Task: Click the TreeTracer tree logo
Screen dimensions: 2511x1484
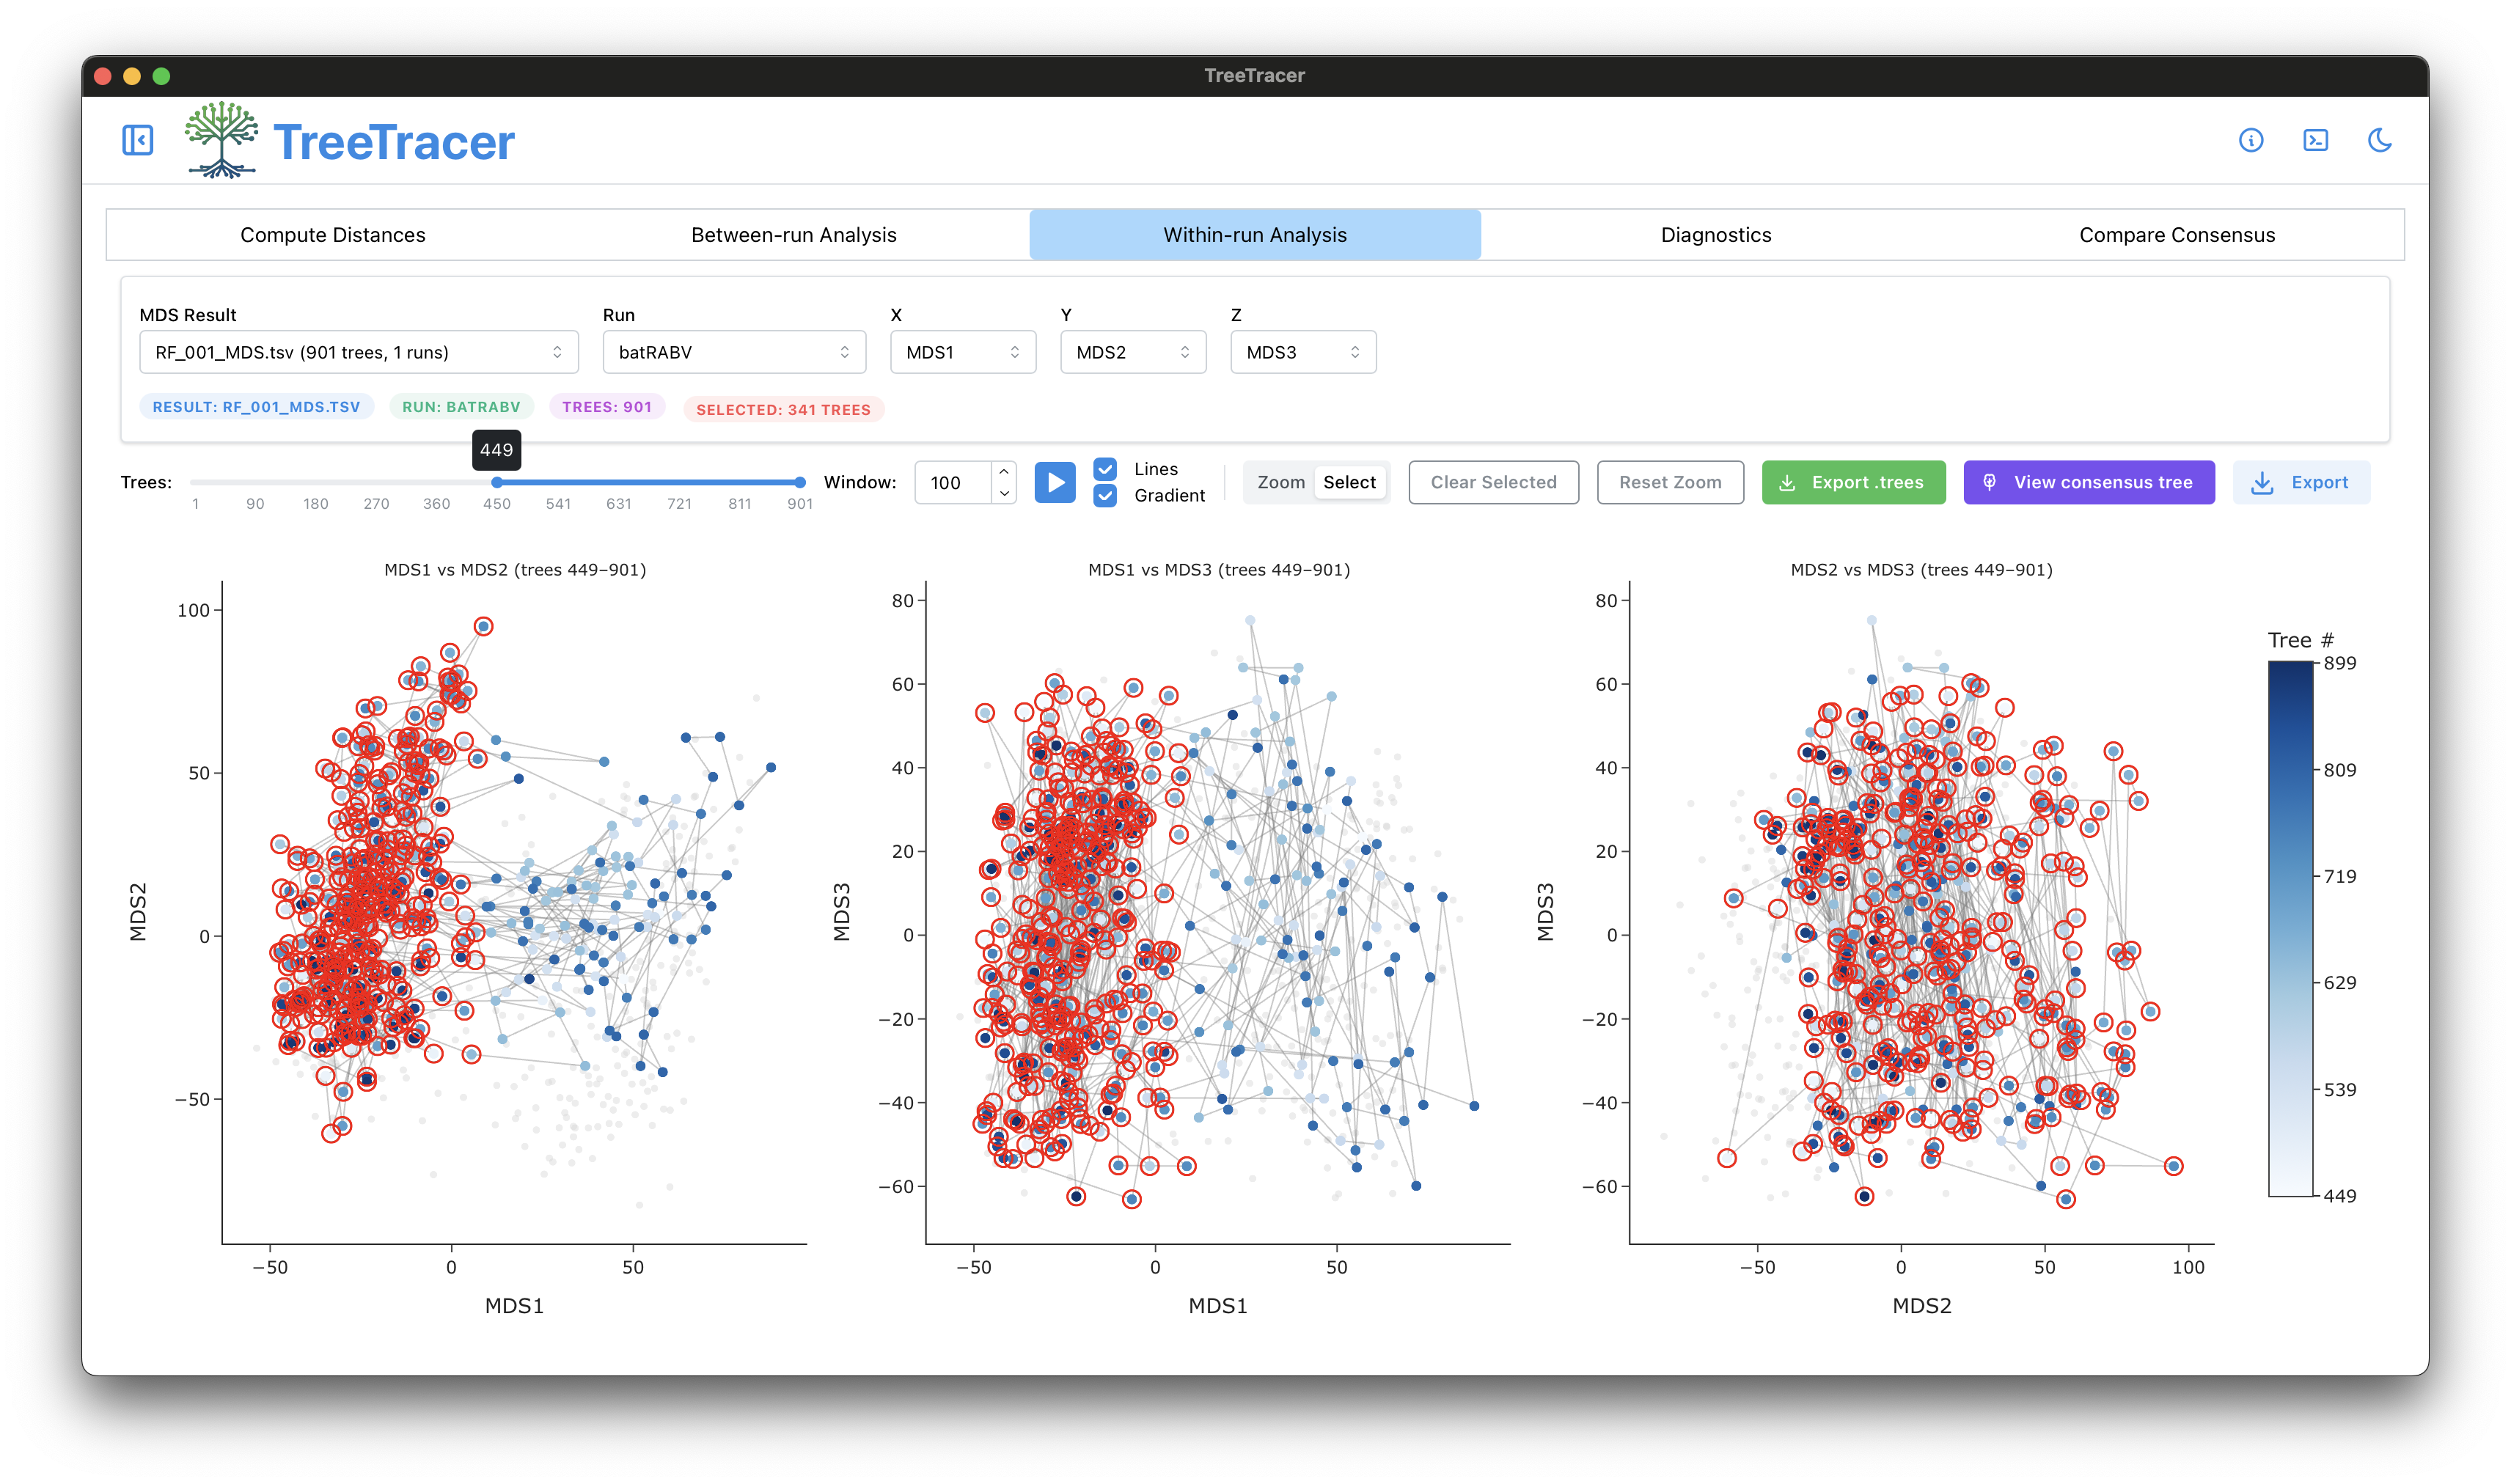Action: click(x=222, y=140)
